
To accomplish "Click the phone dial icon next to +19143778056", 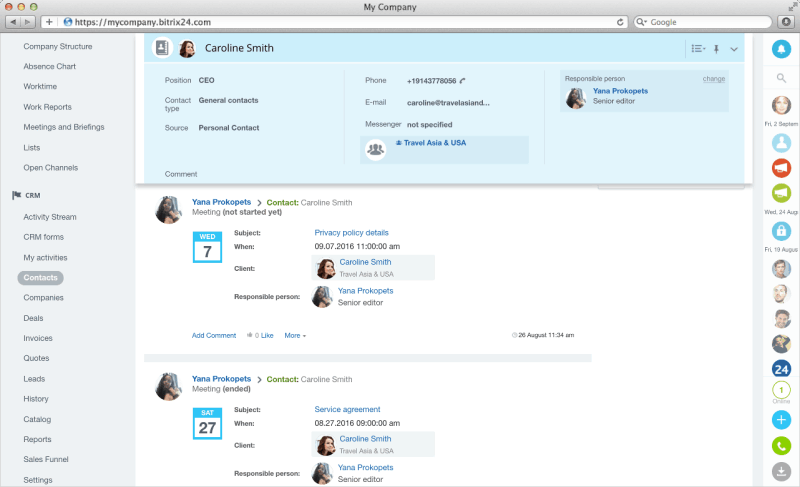I will pyautogui.click(x=462, y=81).
